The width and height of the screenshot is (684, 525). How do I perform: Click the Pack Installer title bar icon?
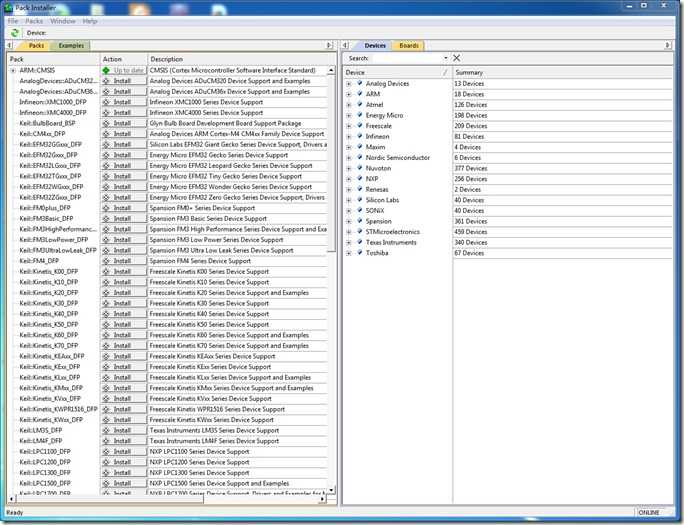[x=8, y=7]
